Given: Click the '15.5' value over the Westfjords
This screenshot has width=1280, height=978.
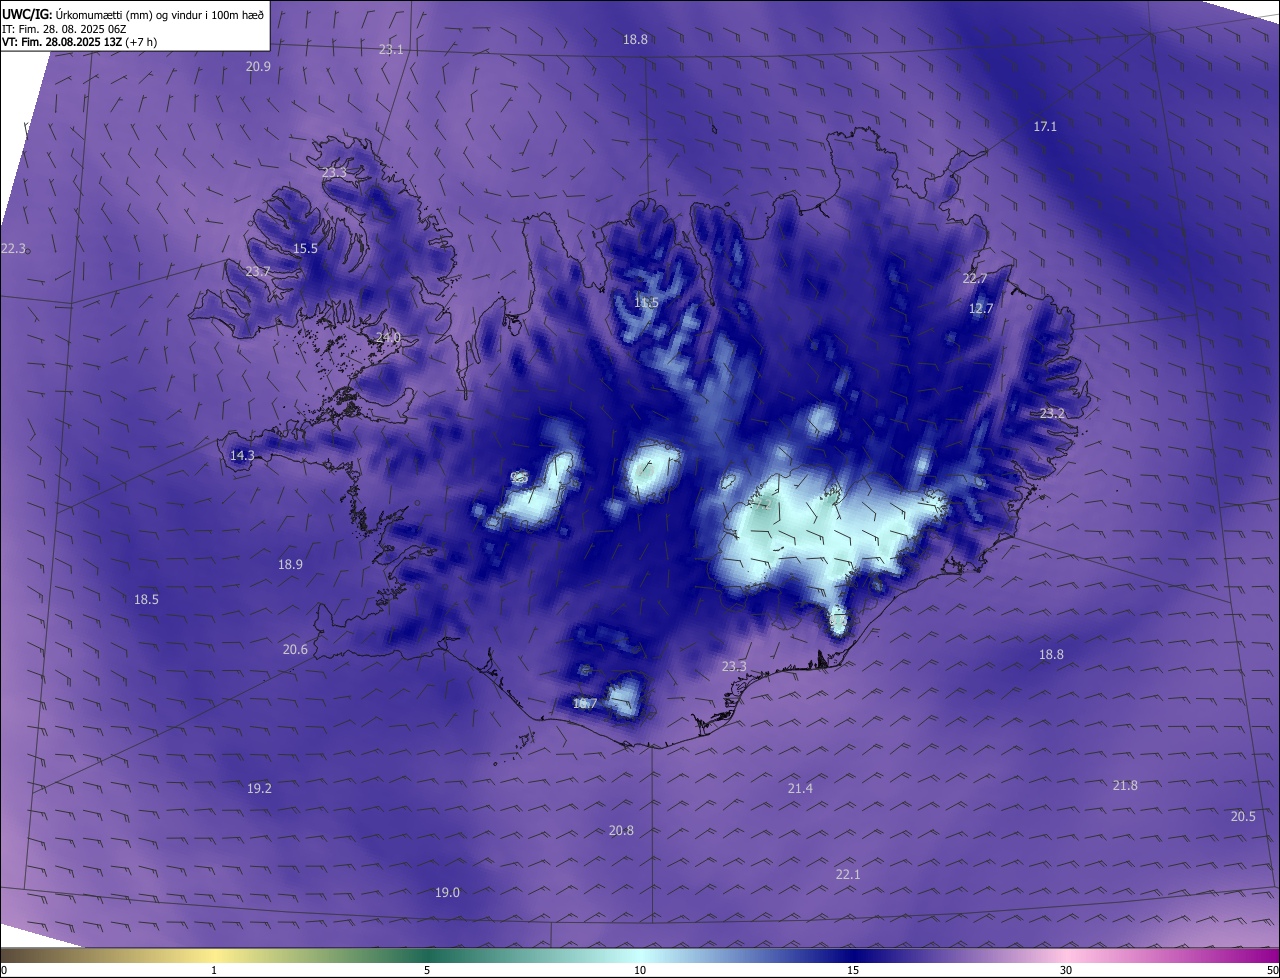Looking at the screenshot, I should pyautogui.click(x=305, y=248).
